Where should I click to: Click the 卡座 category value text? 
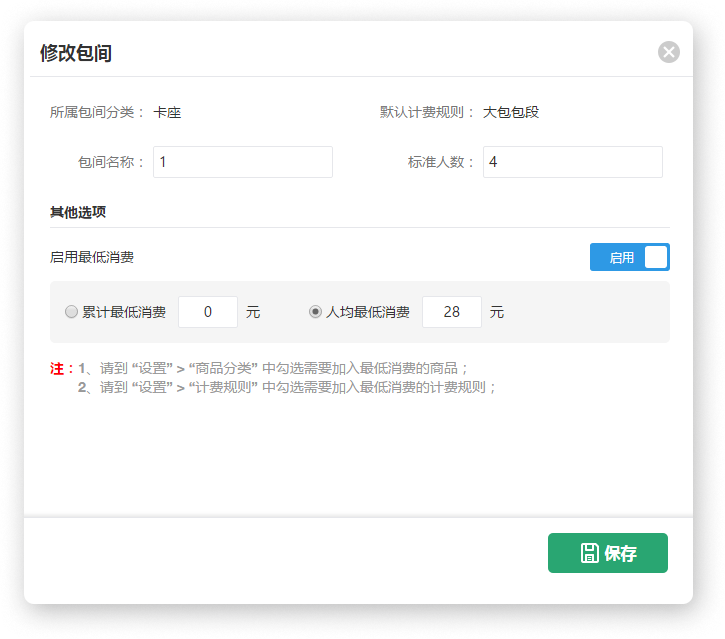(x=167, y=112)
